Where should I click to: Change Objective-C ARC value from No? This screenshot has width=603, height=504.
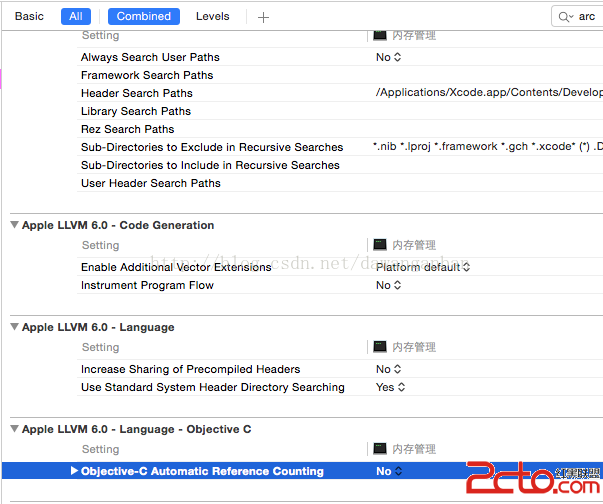[x=389, y=471]
